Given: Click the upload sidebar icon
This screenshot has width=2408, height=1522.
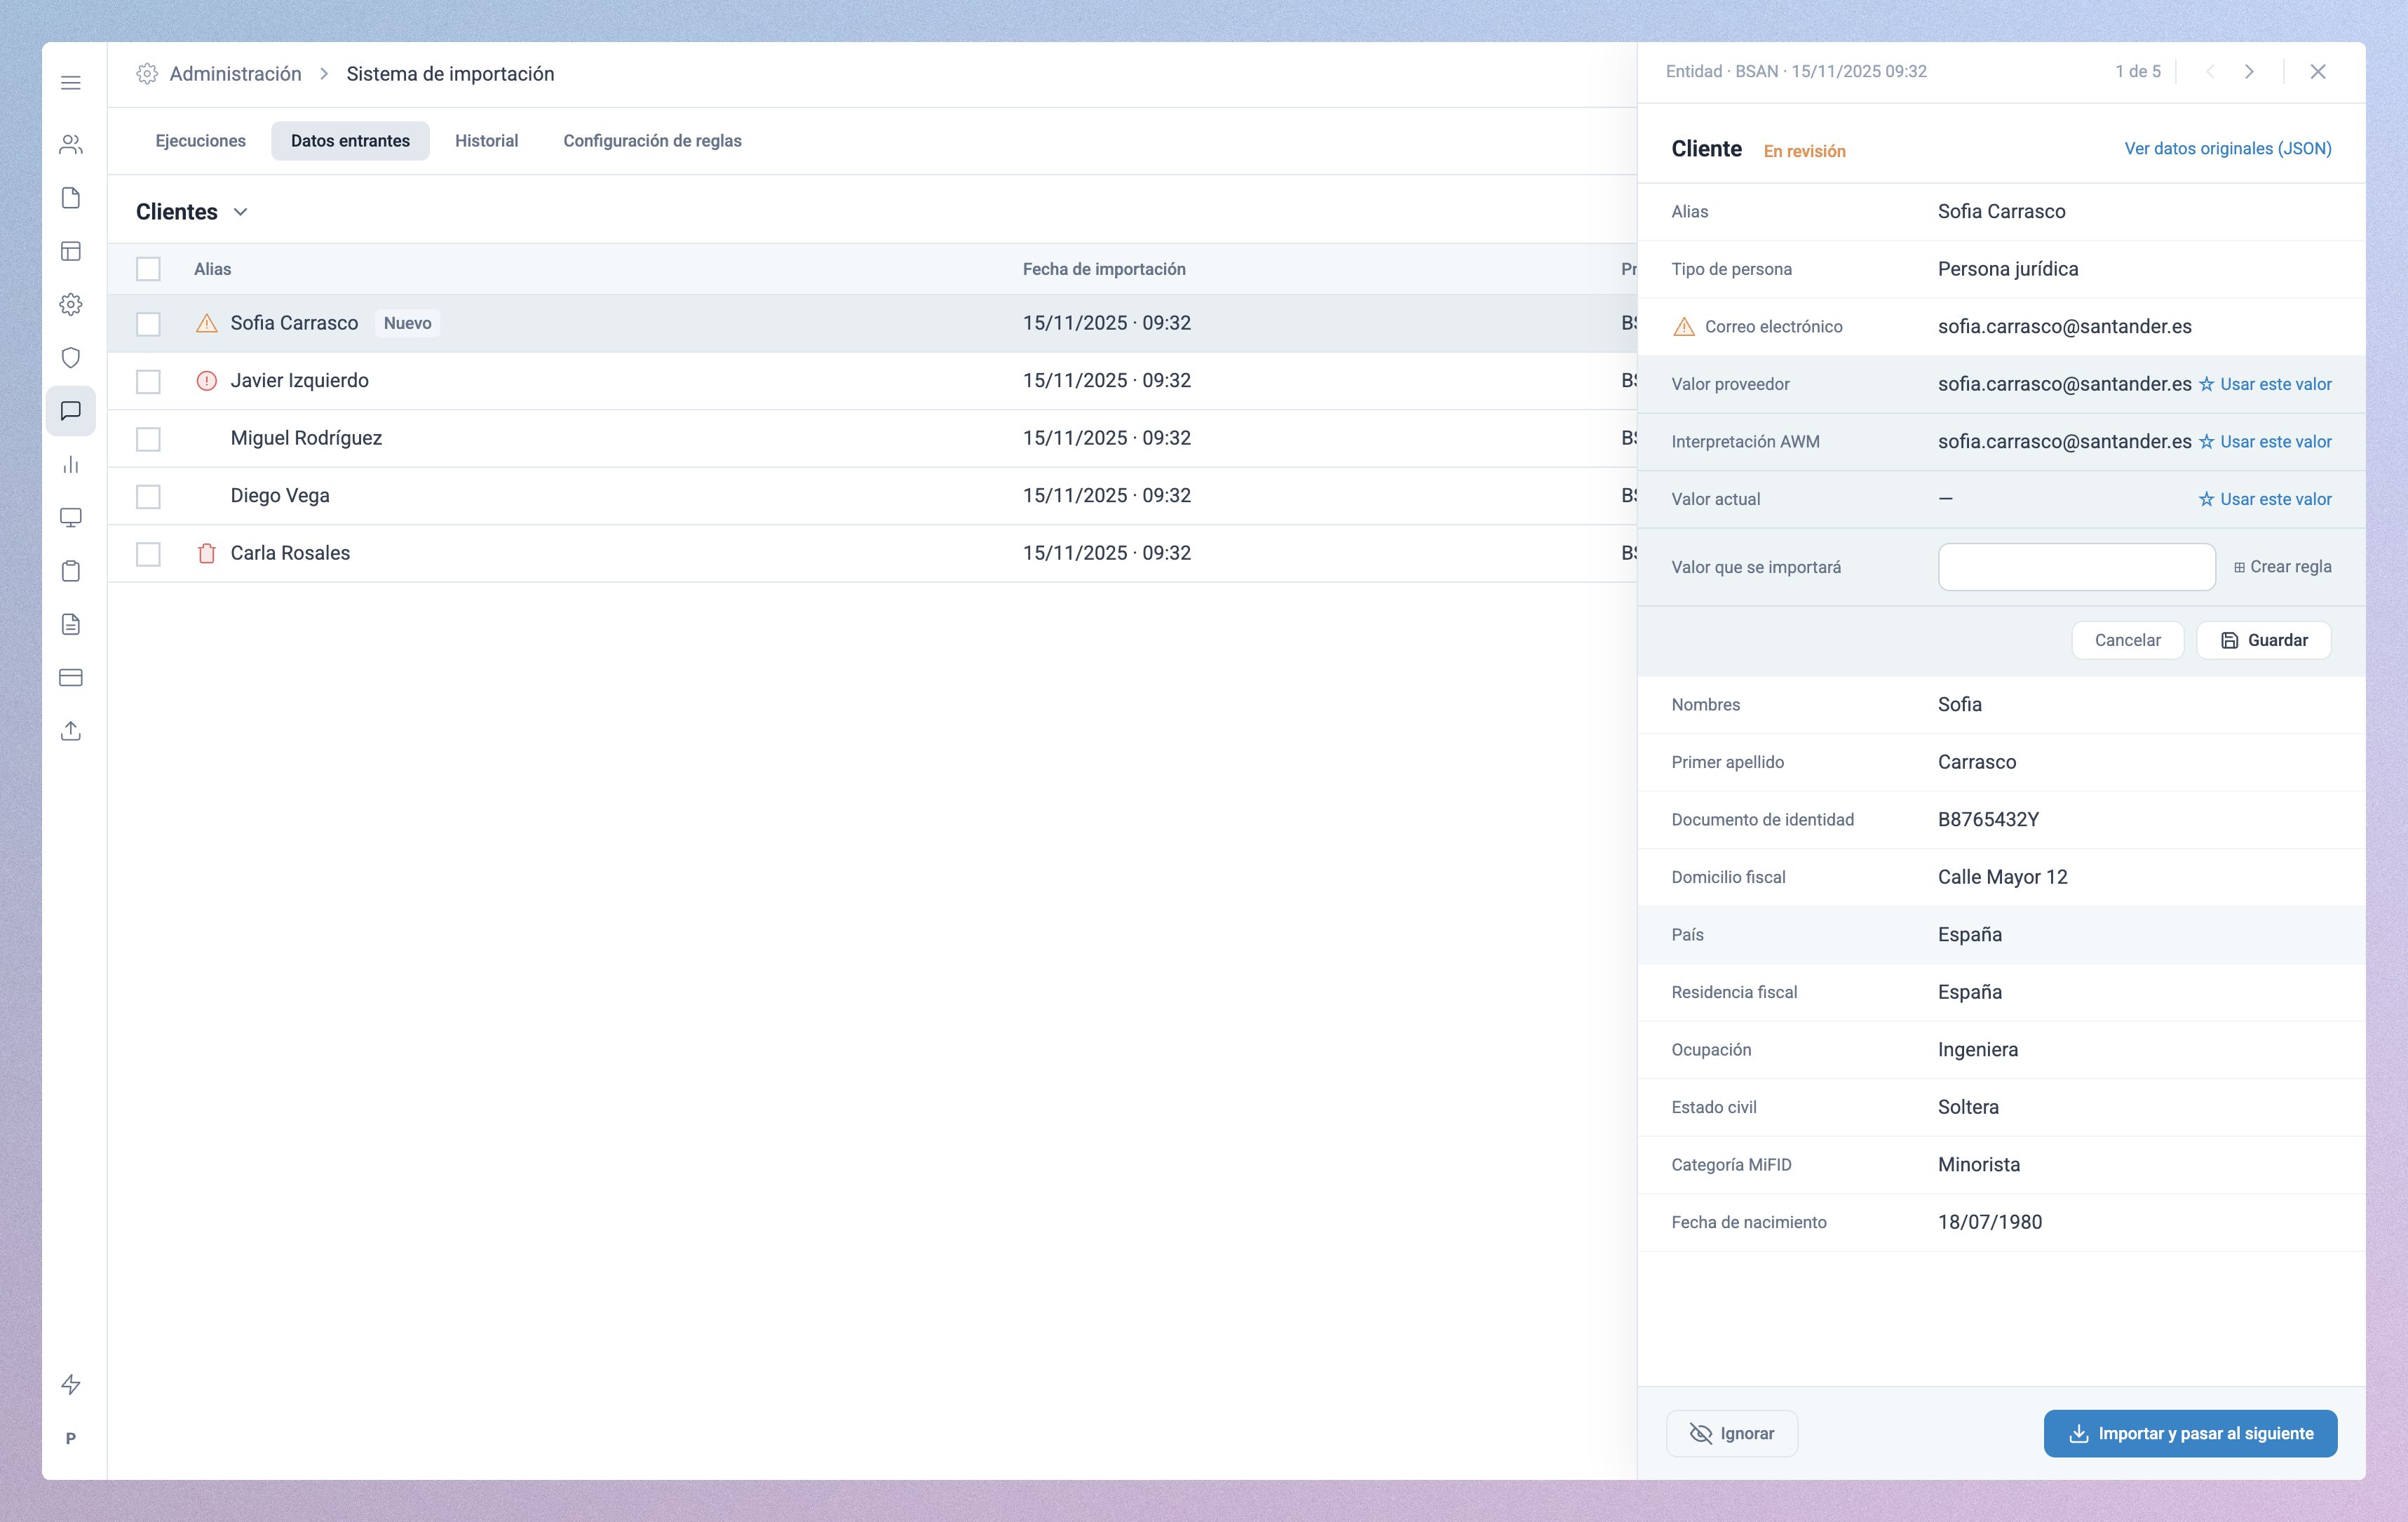Looking at the screenshot, I should coord(71,731).
